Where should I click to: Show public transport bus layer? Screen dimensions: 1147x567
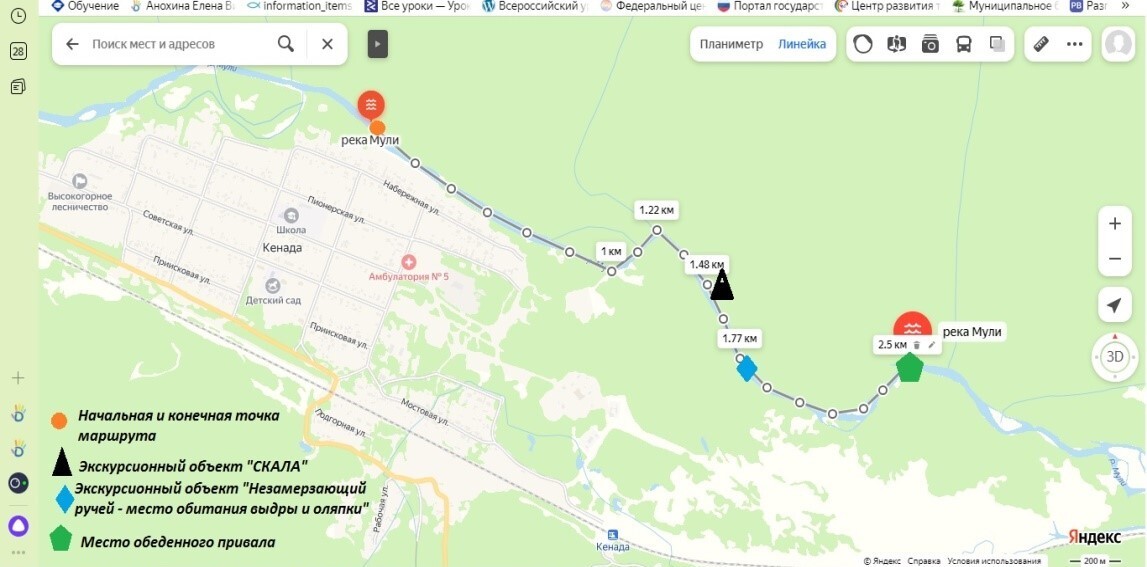pyautogui.click(x=964, y=44)
